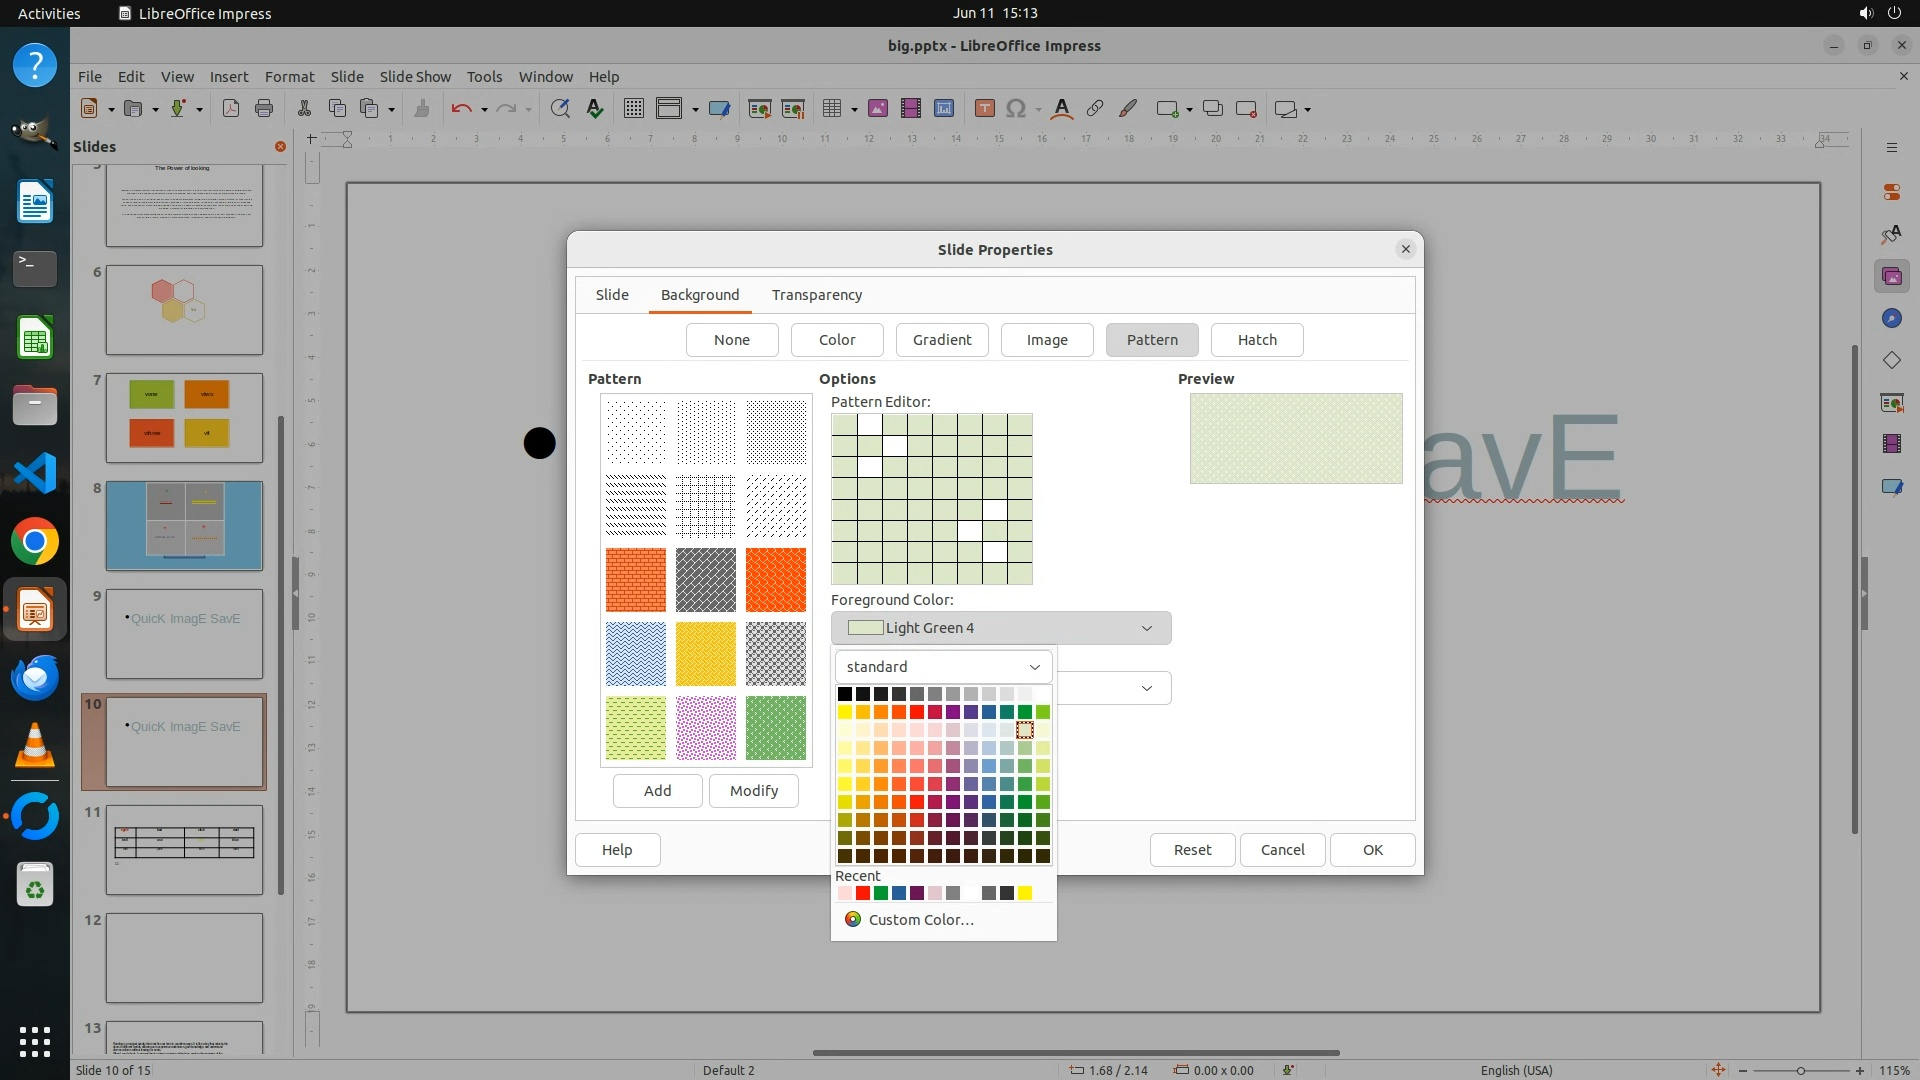Click the Export as PDF toolbar icon

231,109
